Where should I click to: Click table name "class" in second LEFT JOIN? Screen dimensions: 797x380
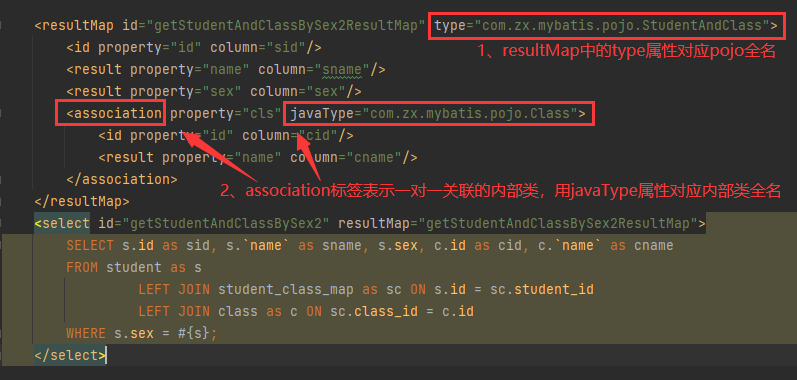238,311
